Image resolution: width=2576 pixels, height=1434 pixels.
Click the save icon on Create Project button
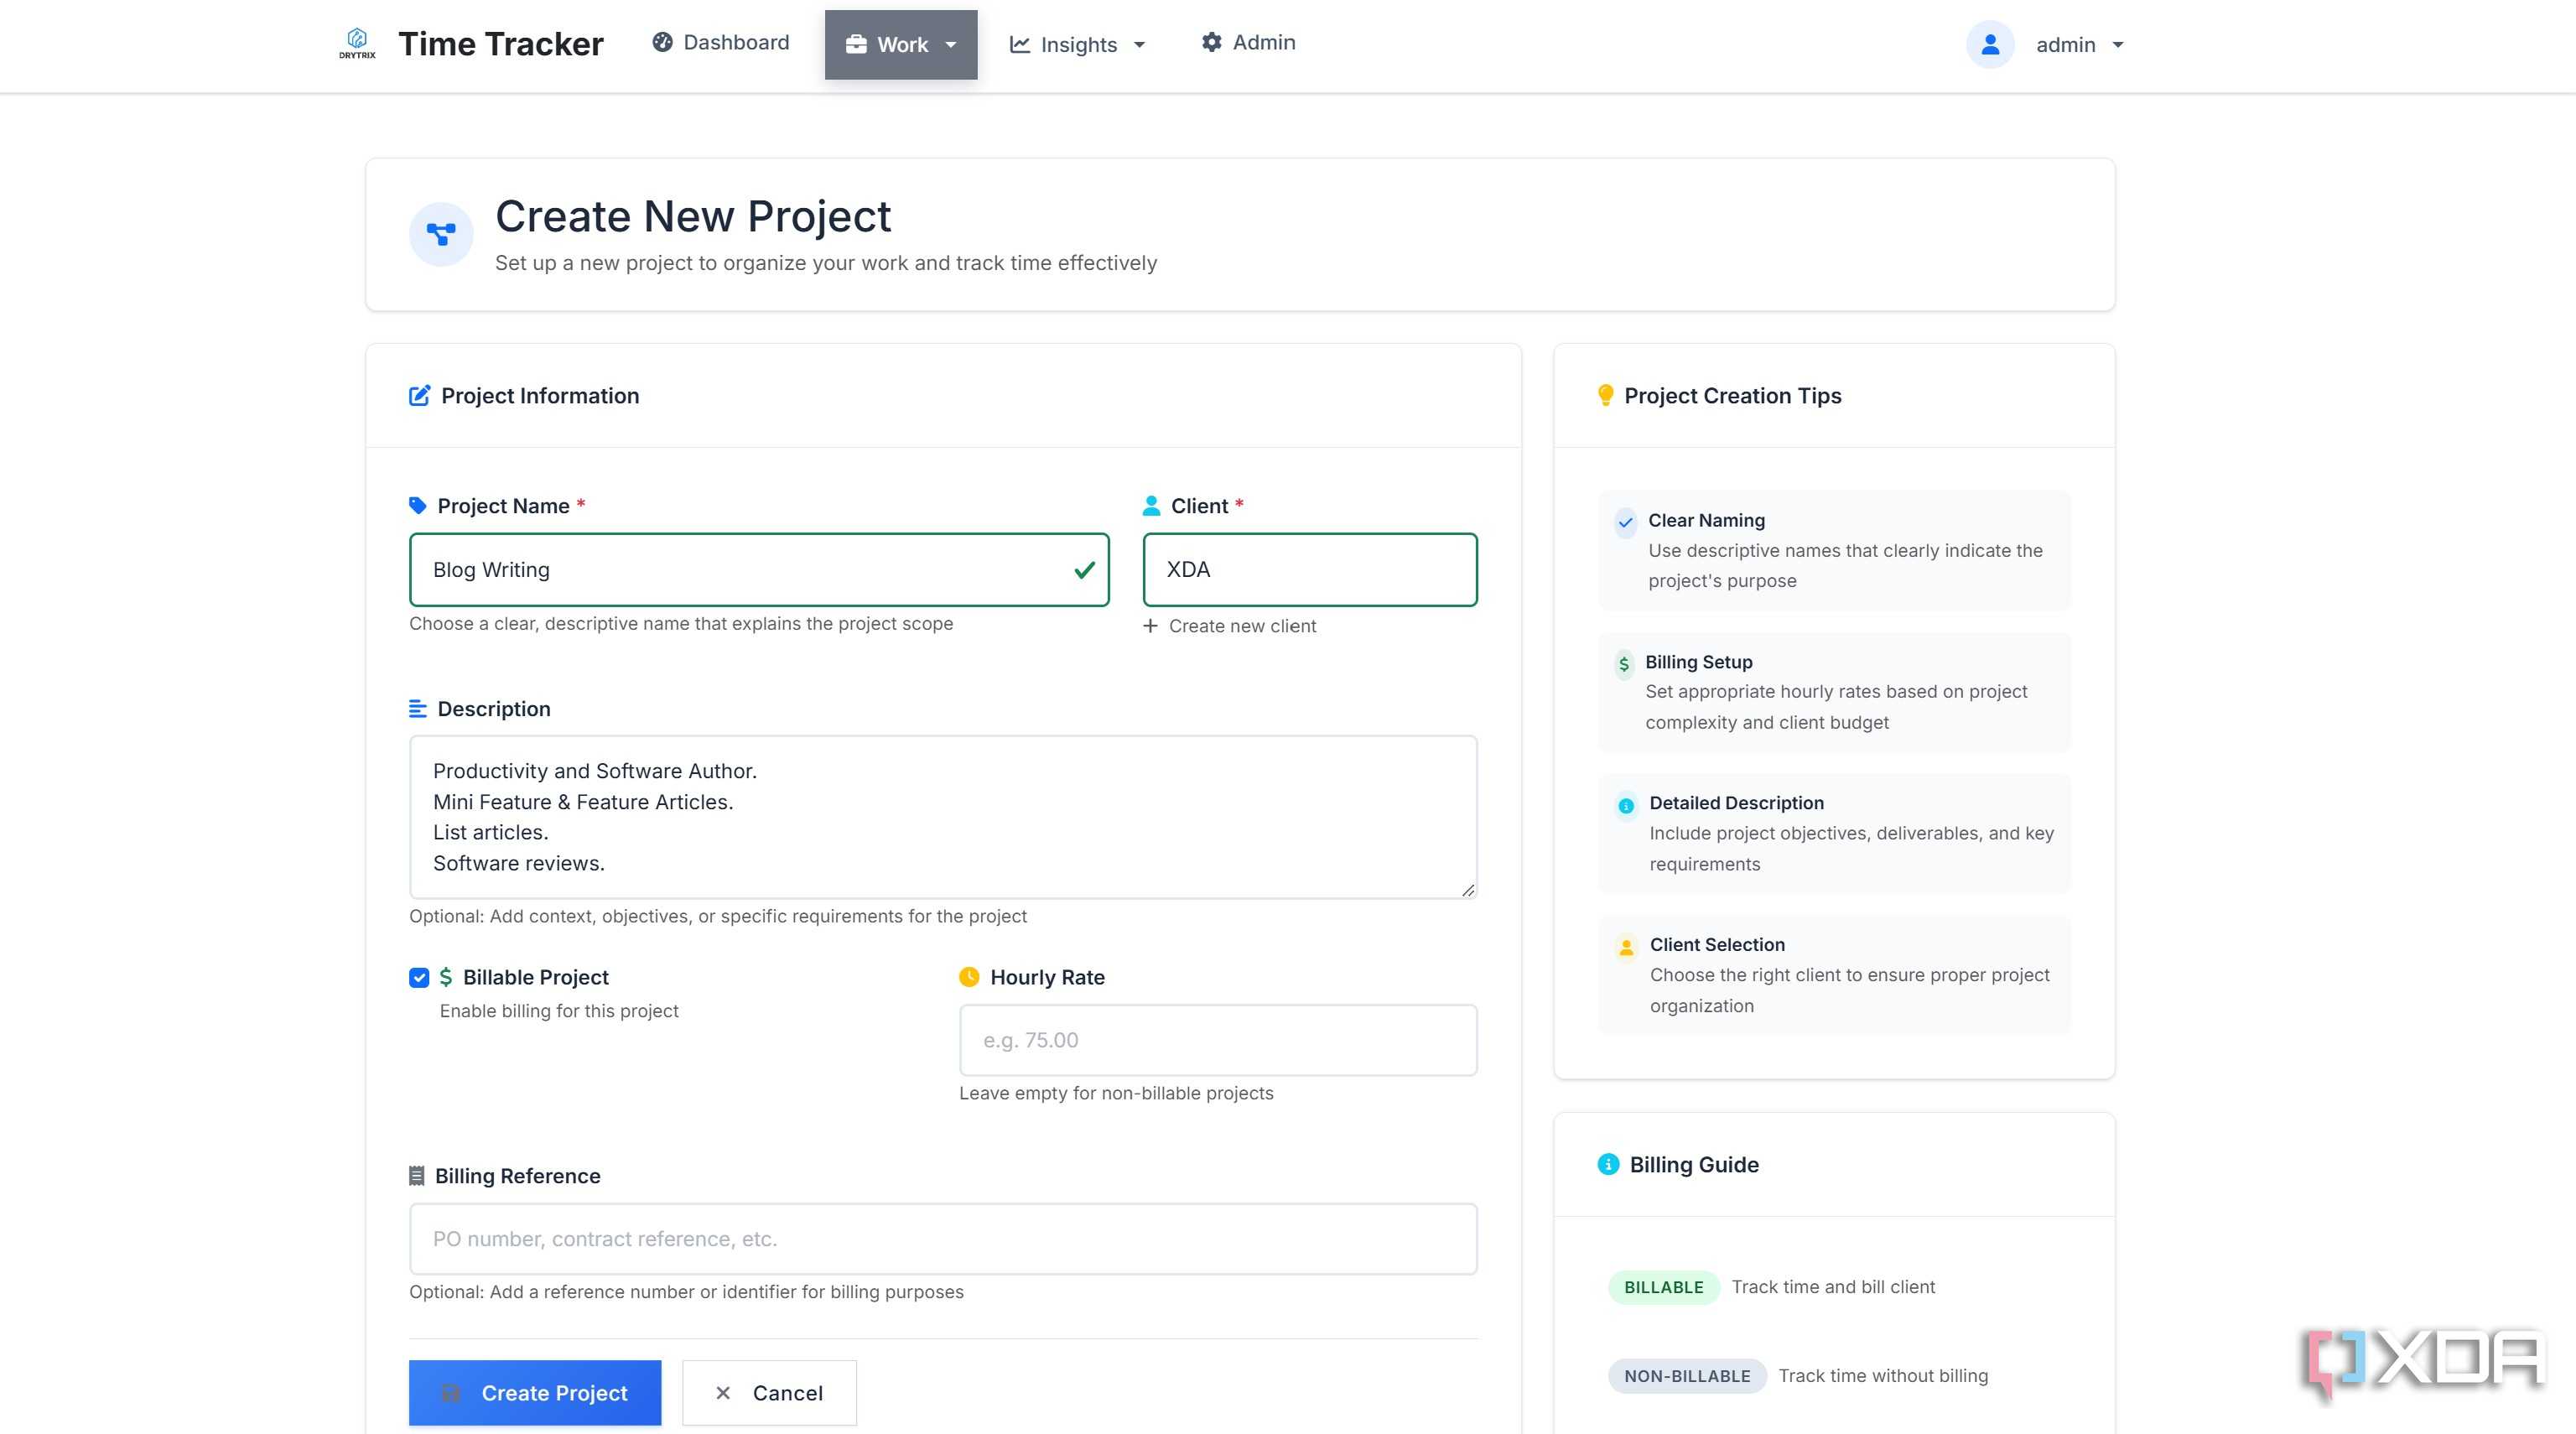point(451,1393)
